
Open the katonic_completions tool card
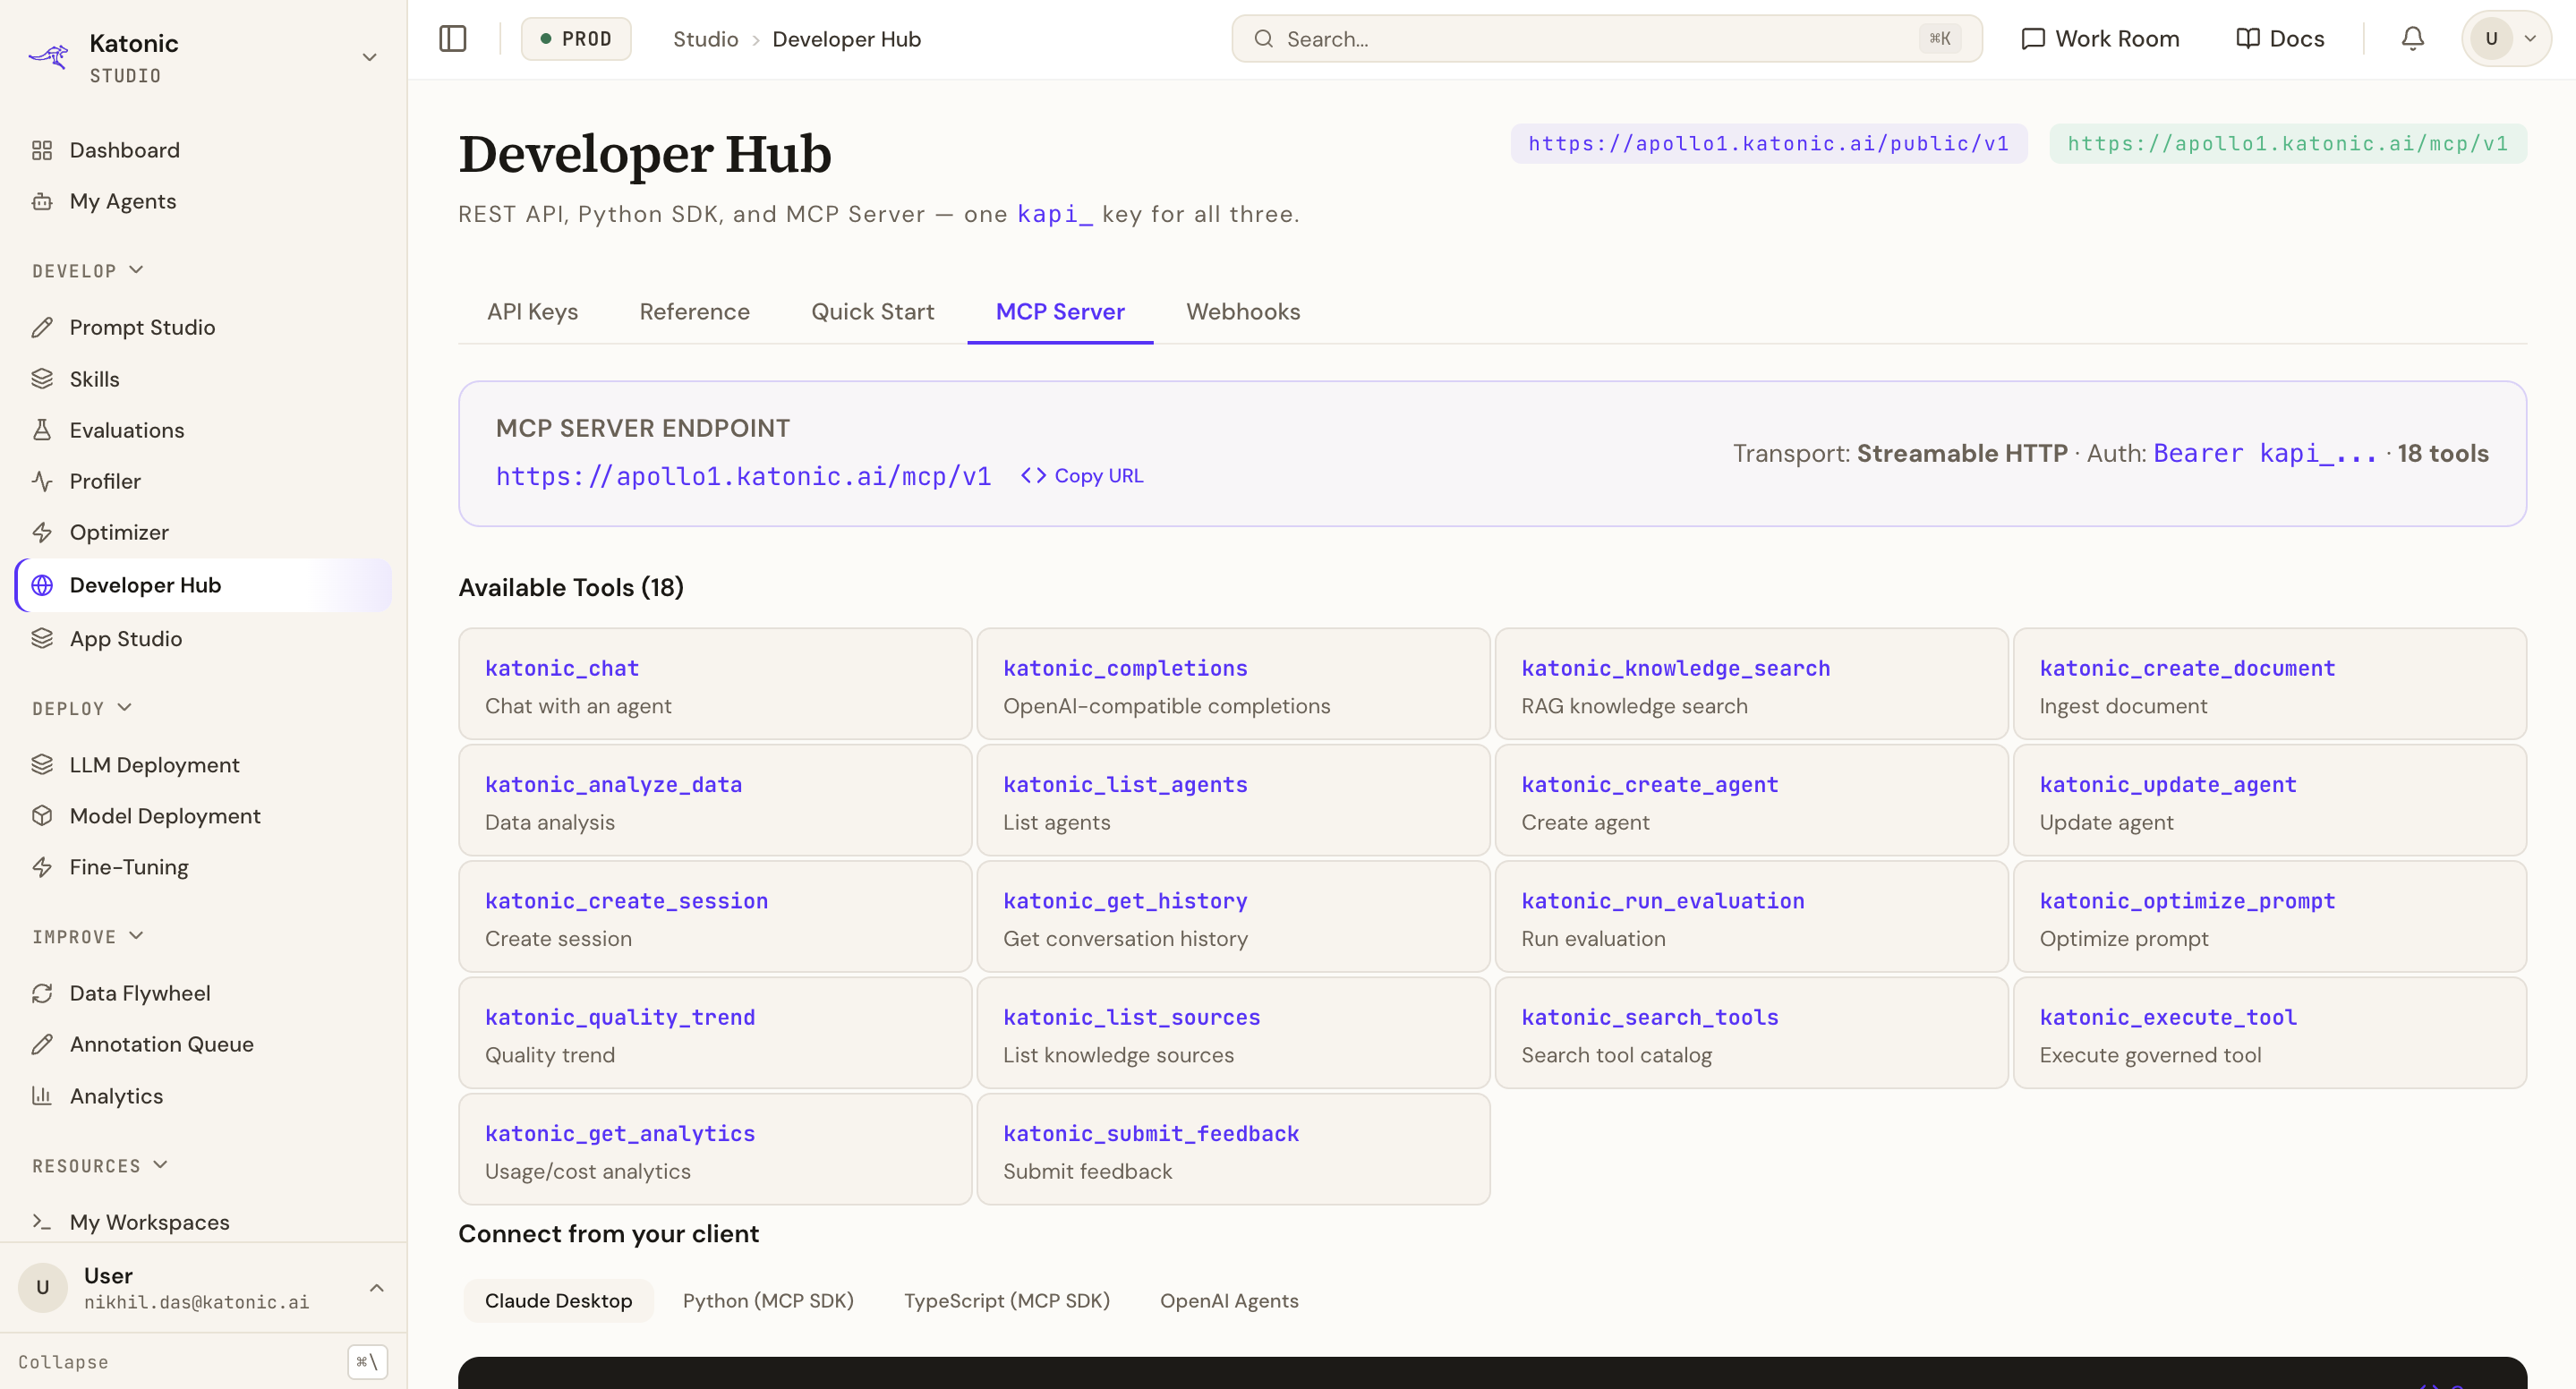pyautogui.click(x=1233, y=684)
